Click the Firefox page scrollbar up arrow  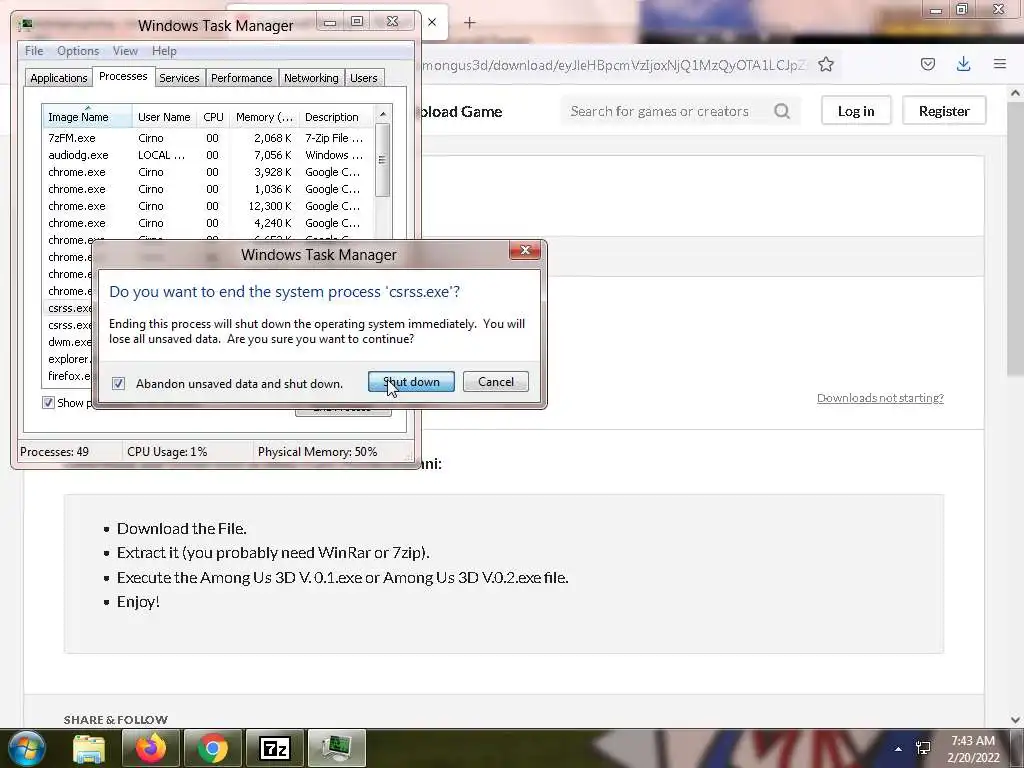pos(1015,93)
